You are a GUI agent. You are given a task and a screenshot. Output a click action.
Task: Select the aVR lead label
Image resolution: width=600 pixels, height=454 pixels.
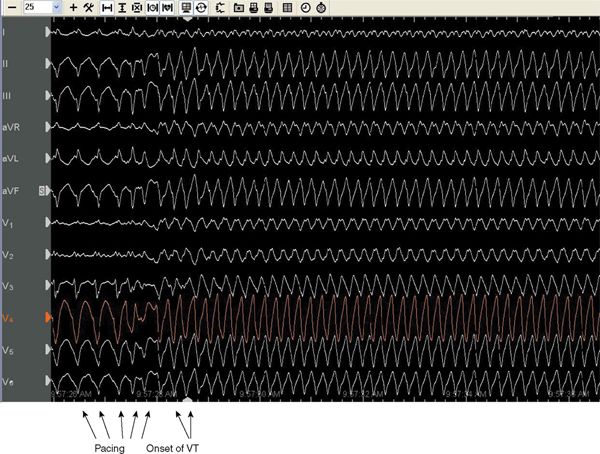(12, 127)
